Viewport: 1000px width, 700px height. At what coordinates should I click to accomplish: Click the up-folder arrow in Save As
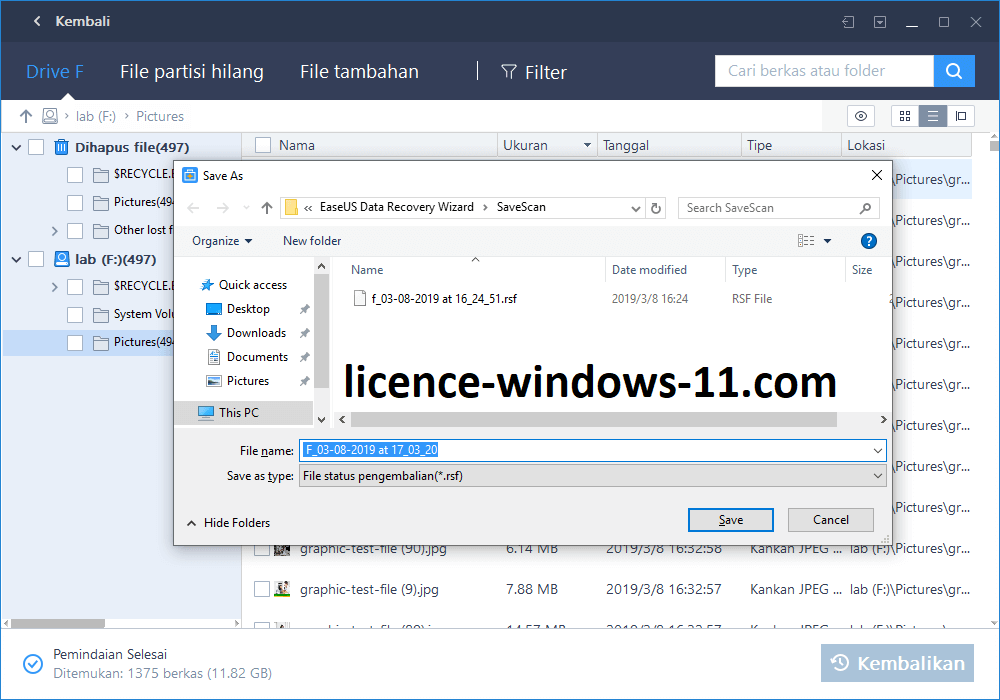coord(267,208)
